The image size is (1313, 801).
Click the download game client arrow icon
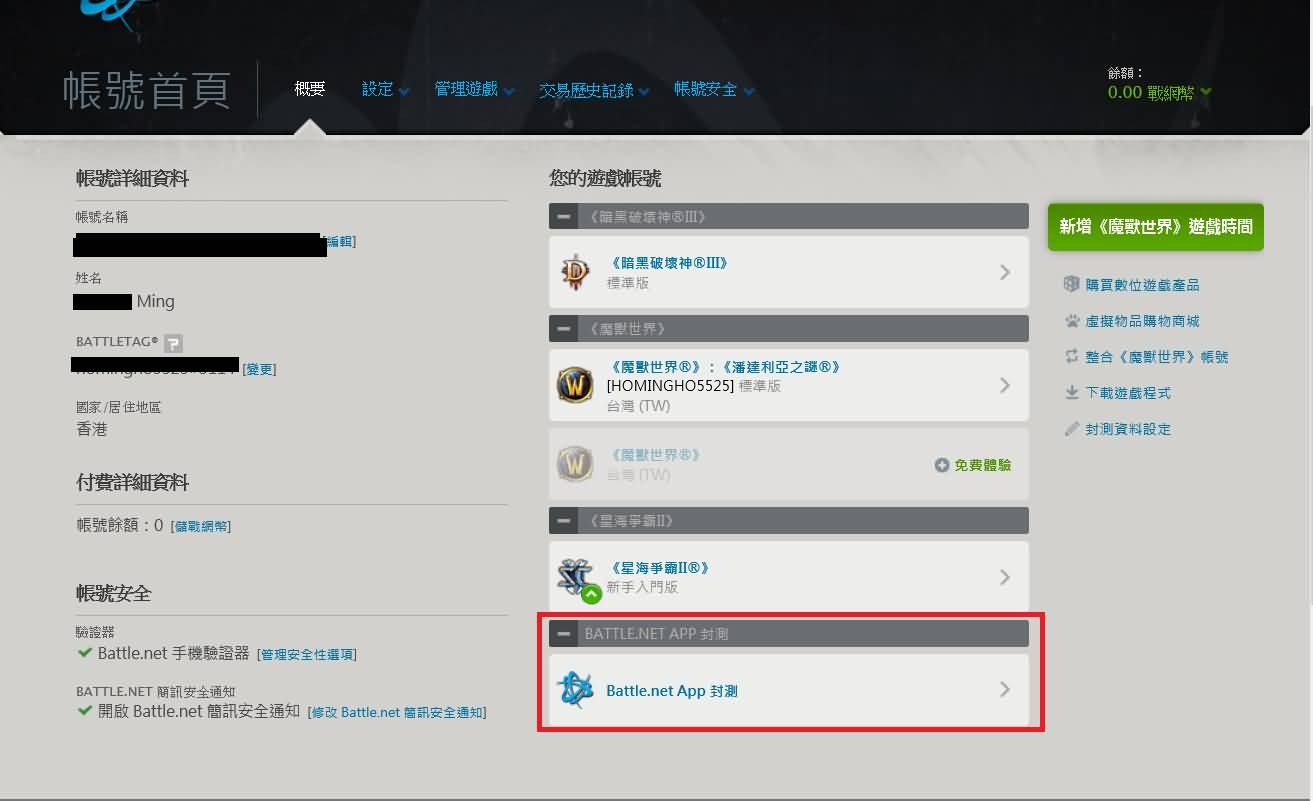(x=1072, y=393)
